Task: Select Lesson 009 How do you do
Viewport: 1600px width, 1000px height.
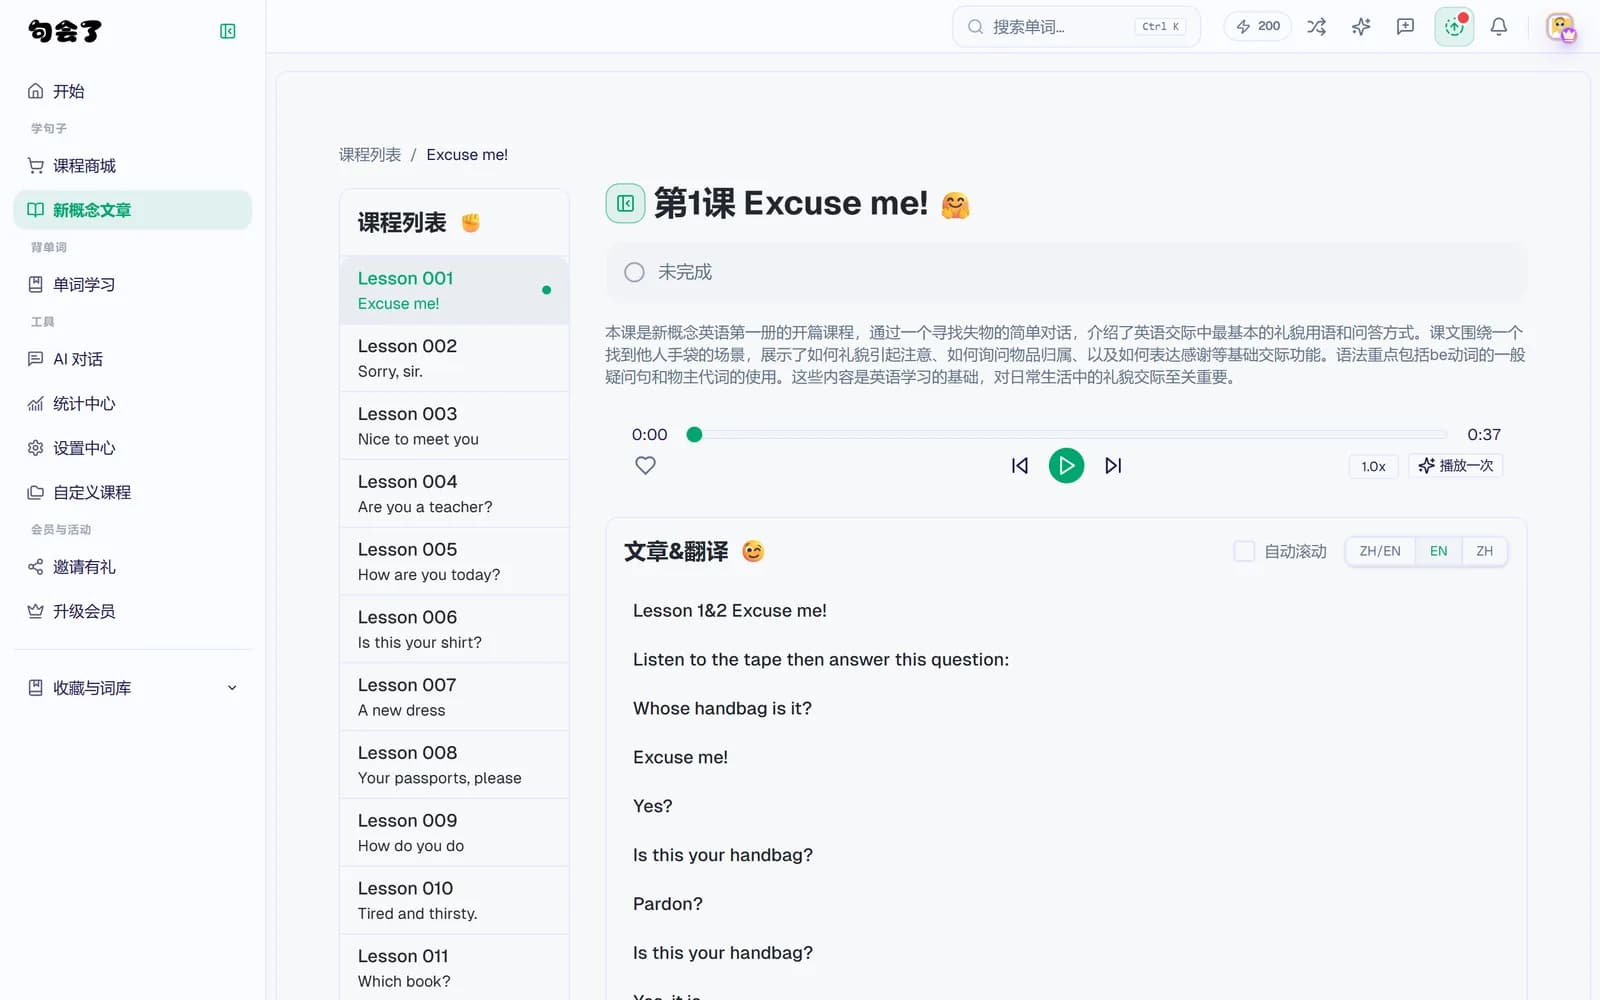Action: [x=454, y=833]
